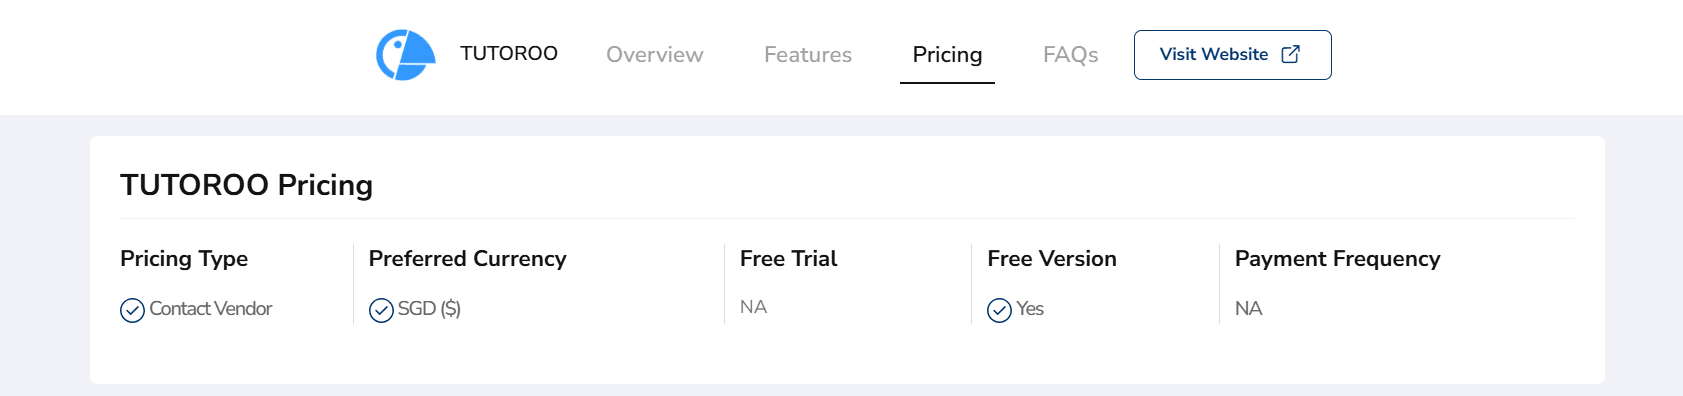The image size is (1683, 396).
Task: Go to the FAQs tab
Action: [x=1070, y=55]
